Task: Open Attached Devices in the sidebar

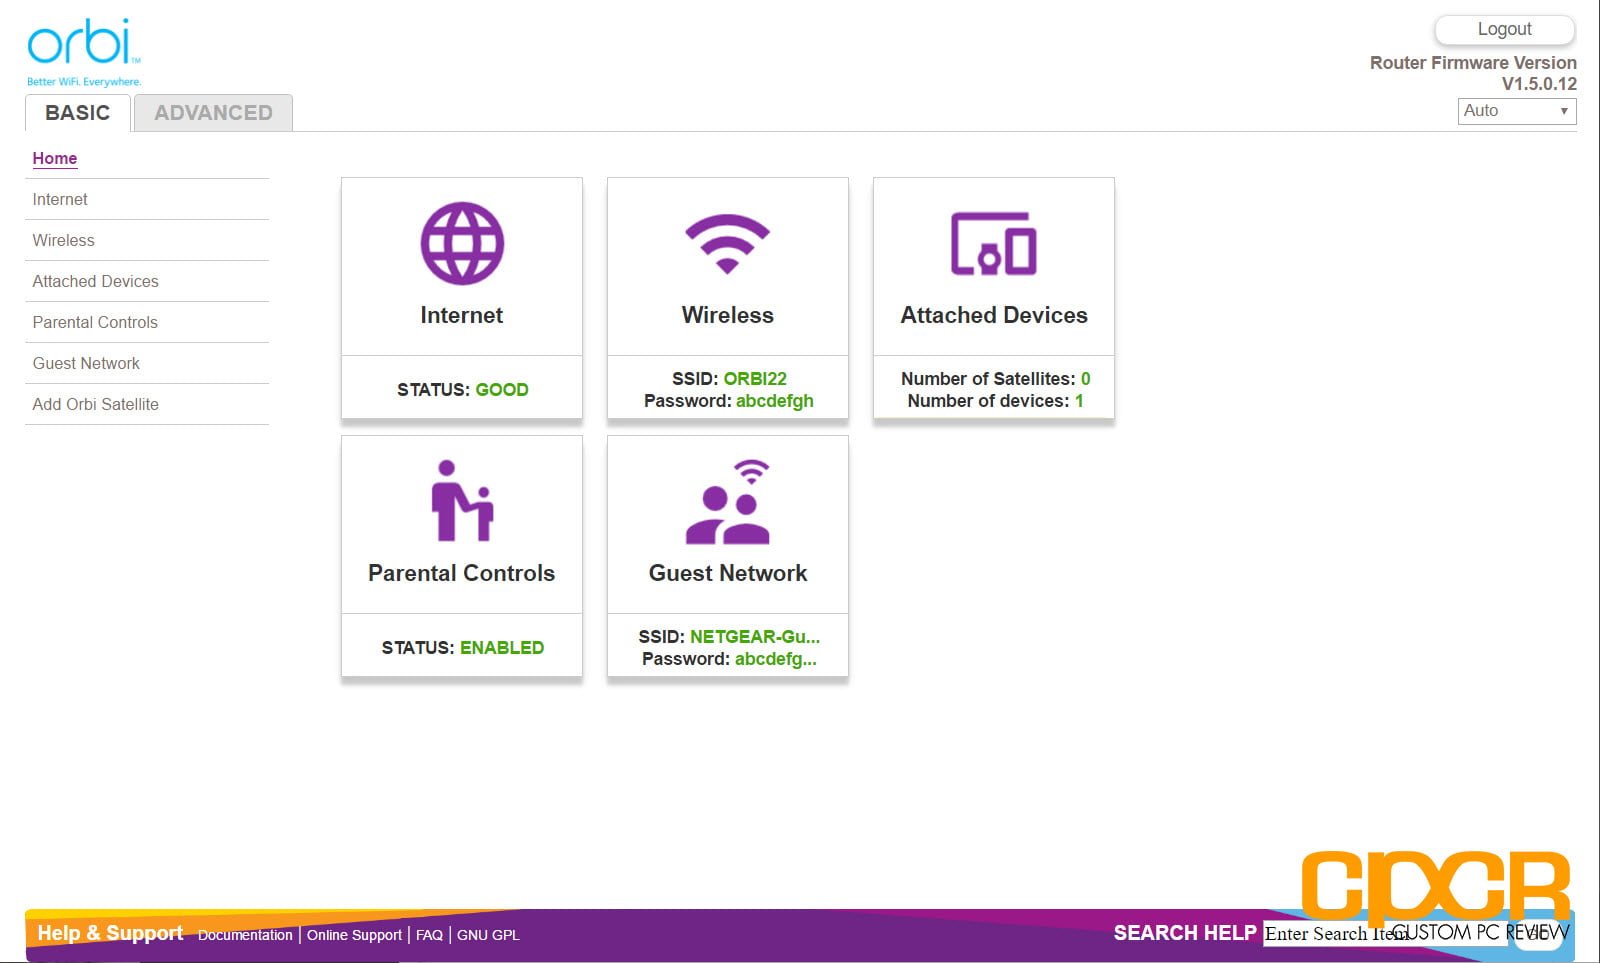Action: [x=95, y=281]
